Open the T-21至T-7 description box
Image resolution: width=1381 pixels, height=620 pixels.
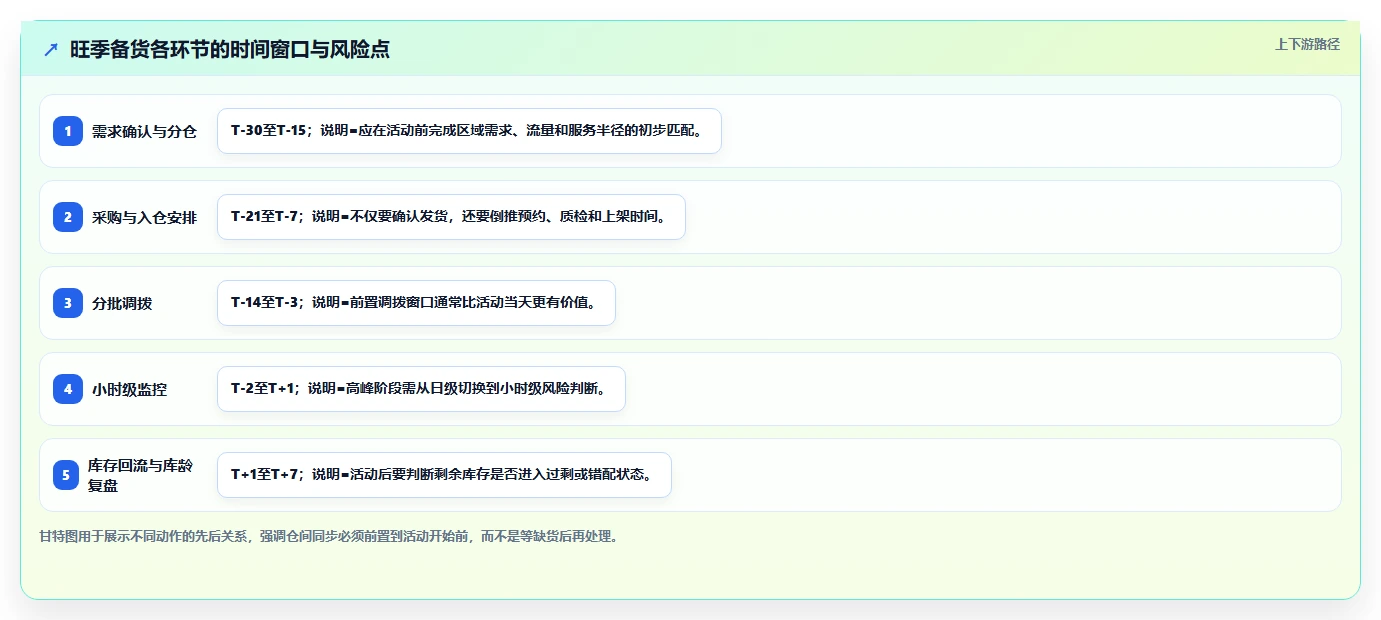[451, 217]
